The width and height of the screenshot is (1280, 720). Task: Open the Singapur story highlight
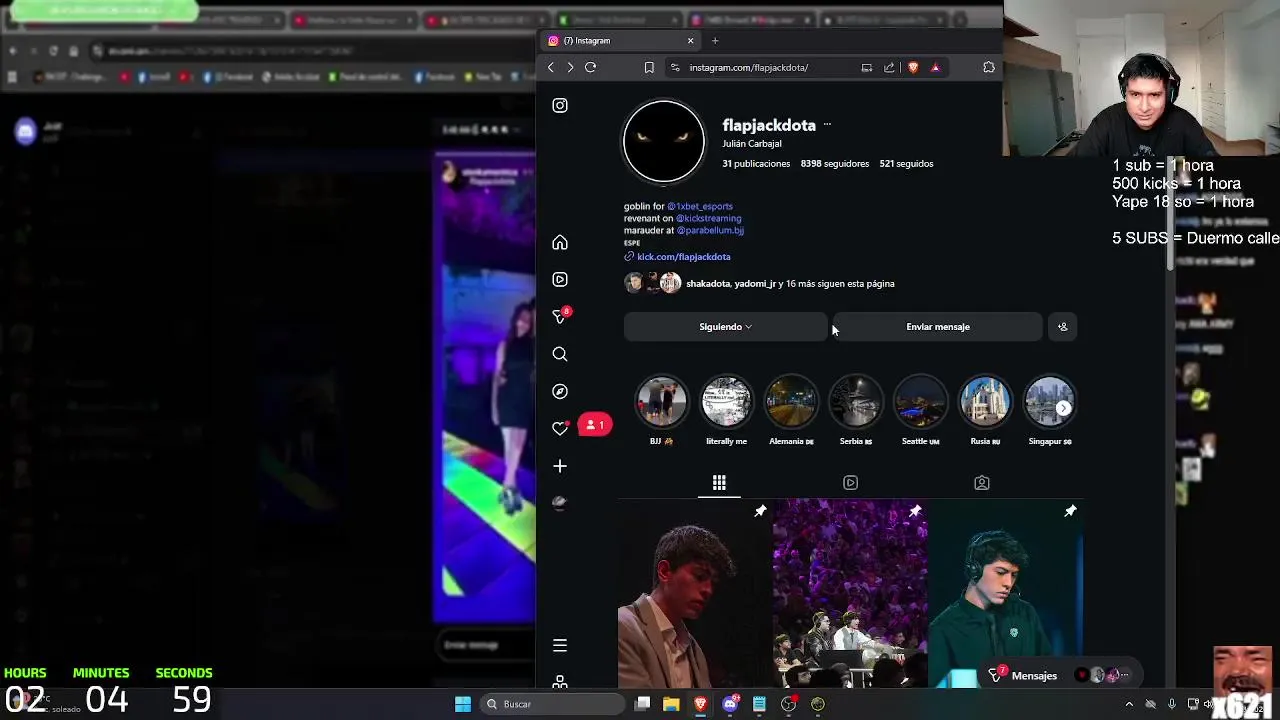1049,402
